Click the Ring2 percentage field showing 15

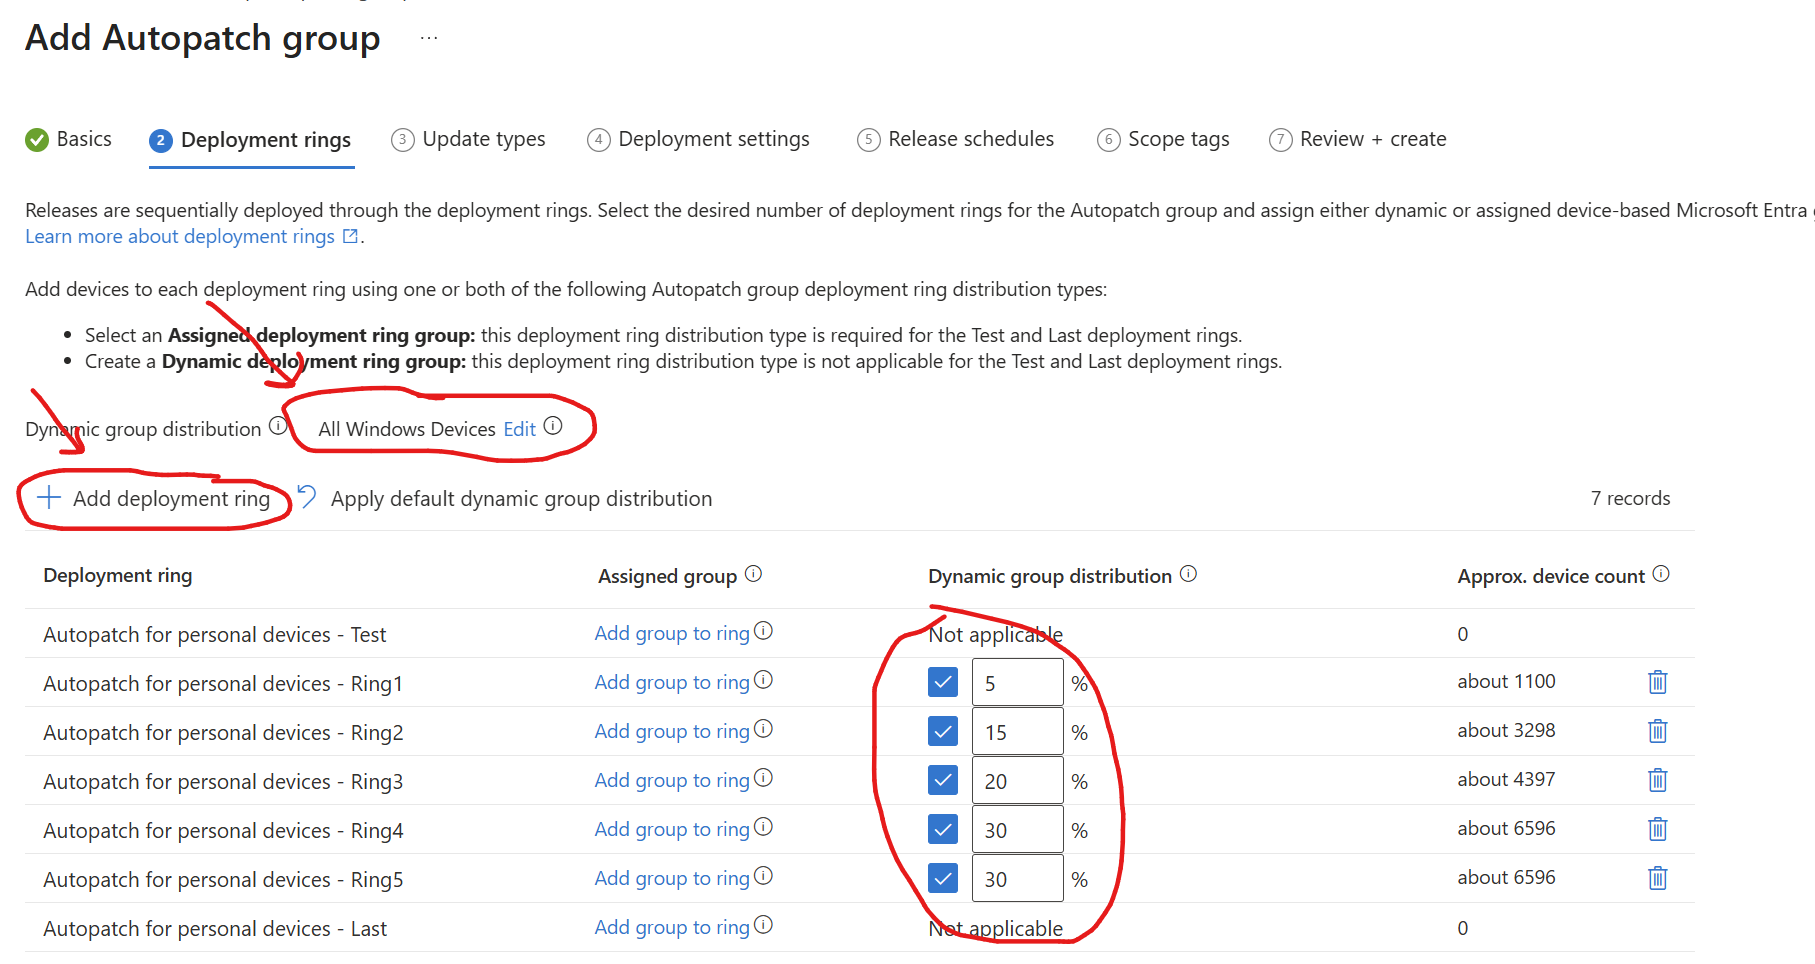point(1017,731)
